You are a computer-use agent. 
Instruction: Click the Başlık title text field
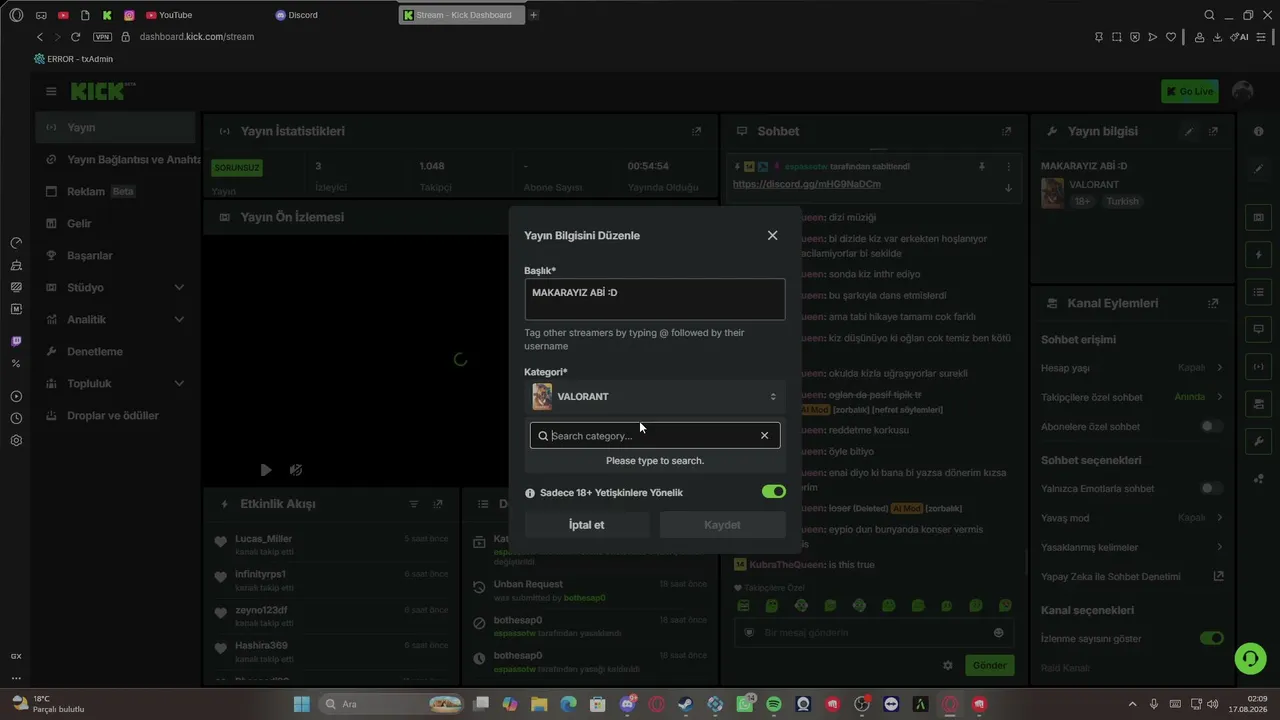coord(655,299)
